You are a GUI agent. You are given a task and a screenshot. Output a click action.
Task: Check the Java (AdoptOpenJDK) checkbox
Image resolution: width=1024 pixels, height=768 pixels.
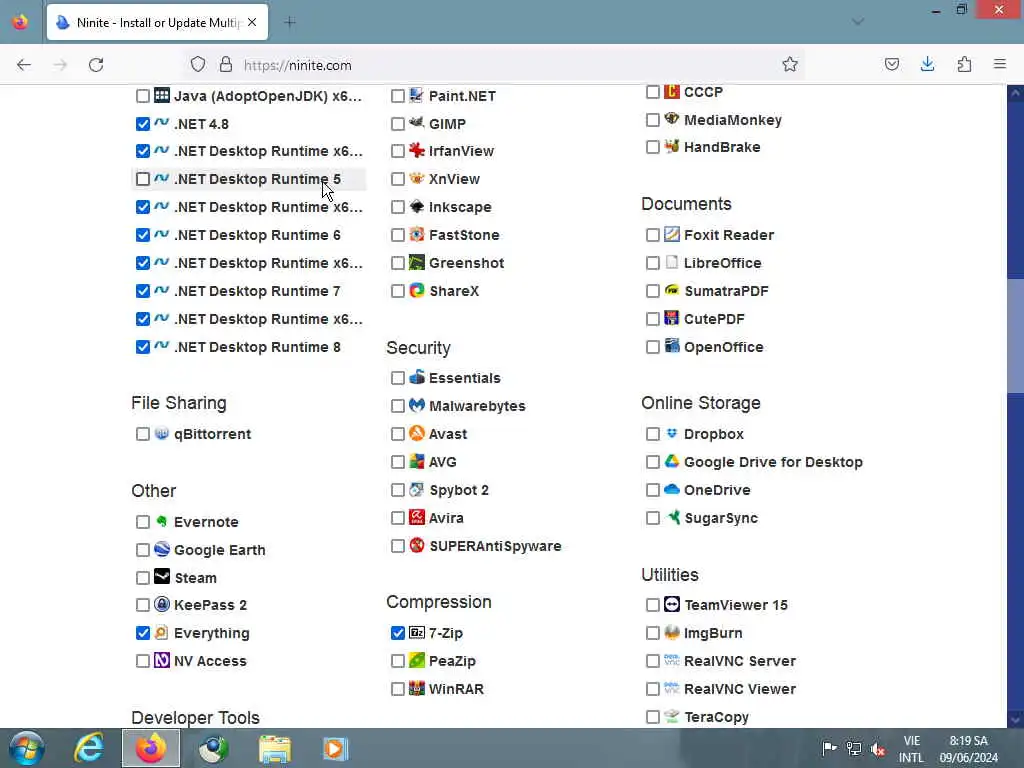point(142,96)
